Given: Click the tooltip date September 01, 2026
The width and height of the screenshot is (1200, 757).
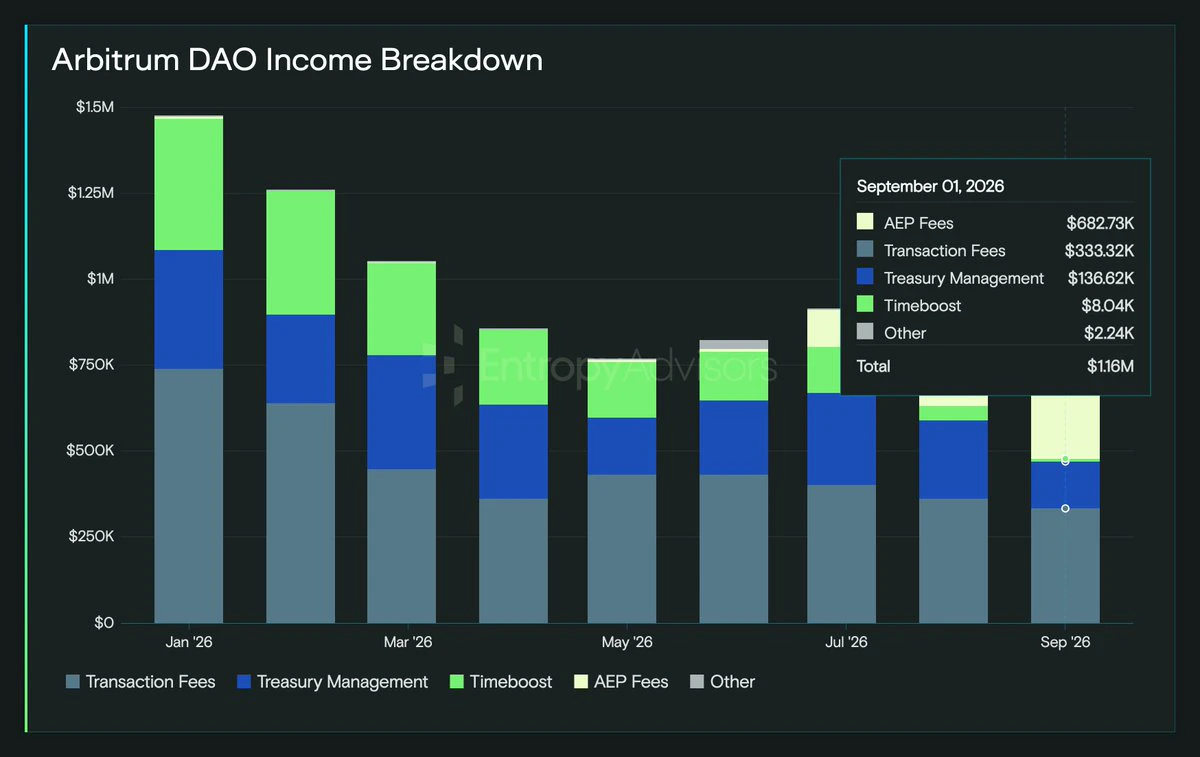Looking at the screenshot, I should point(930,186).
